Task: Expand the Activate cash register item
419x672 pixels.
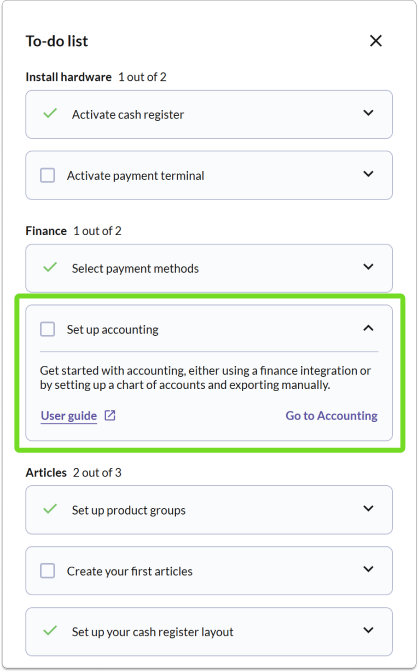Action: coord(368,113)
